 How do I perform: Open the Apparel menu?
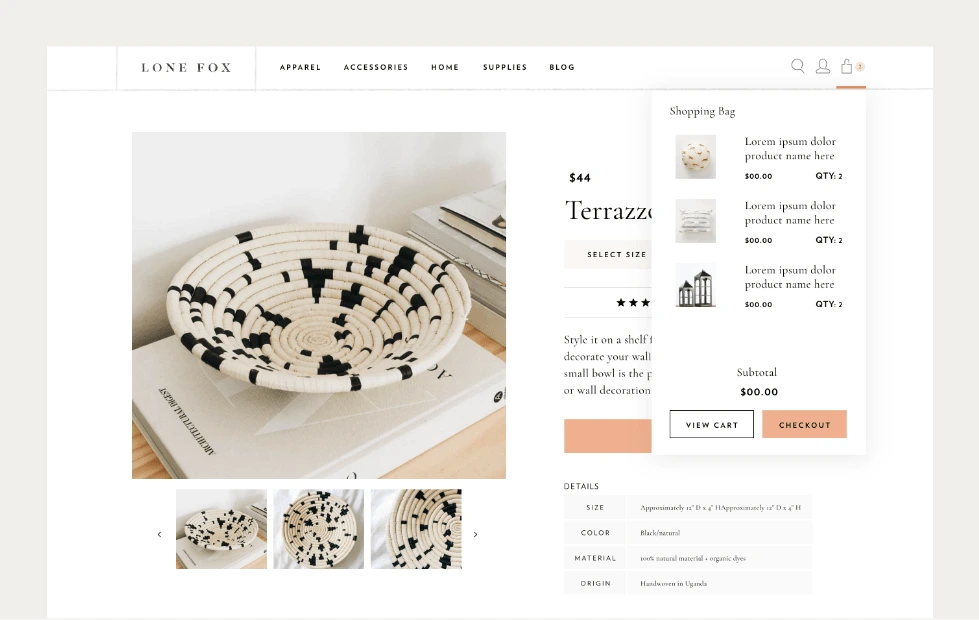click(x=300, y=67)
